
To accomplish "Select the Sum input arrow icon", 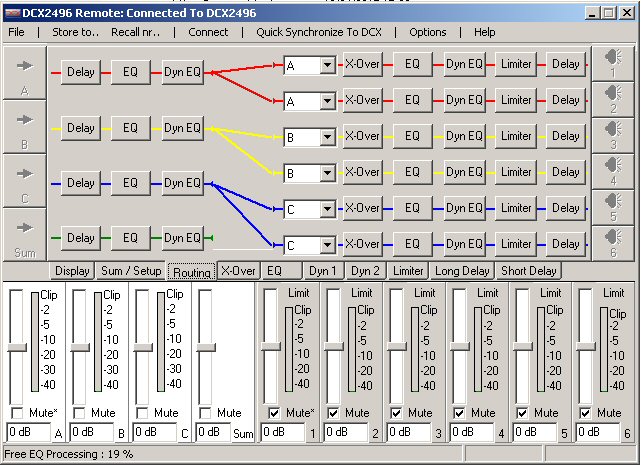I will 25,227.
